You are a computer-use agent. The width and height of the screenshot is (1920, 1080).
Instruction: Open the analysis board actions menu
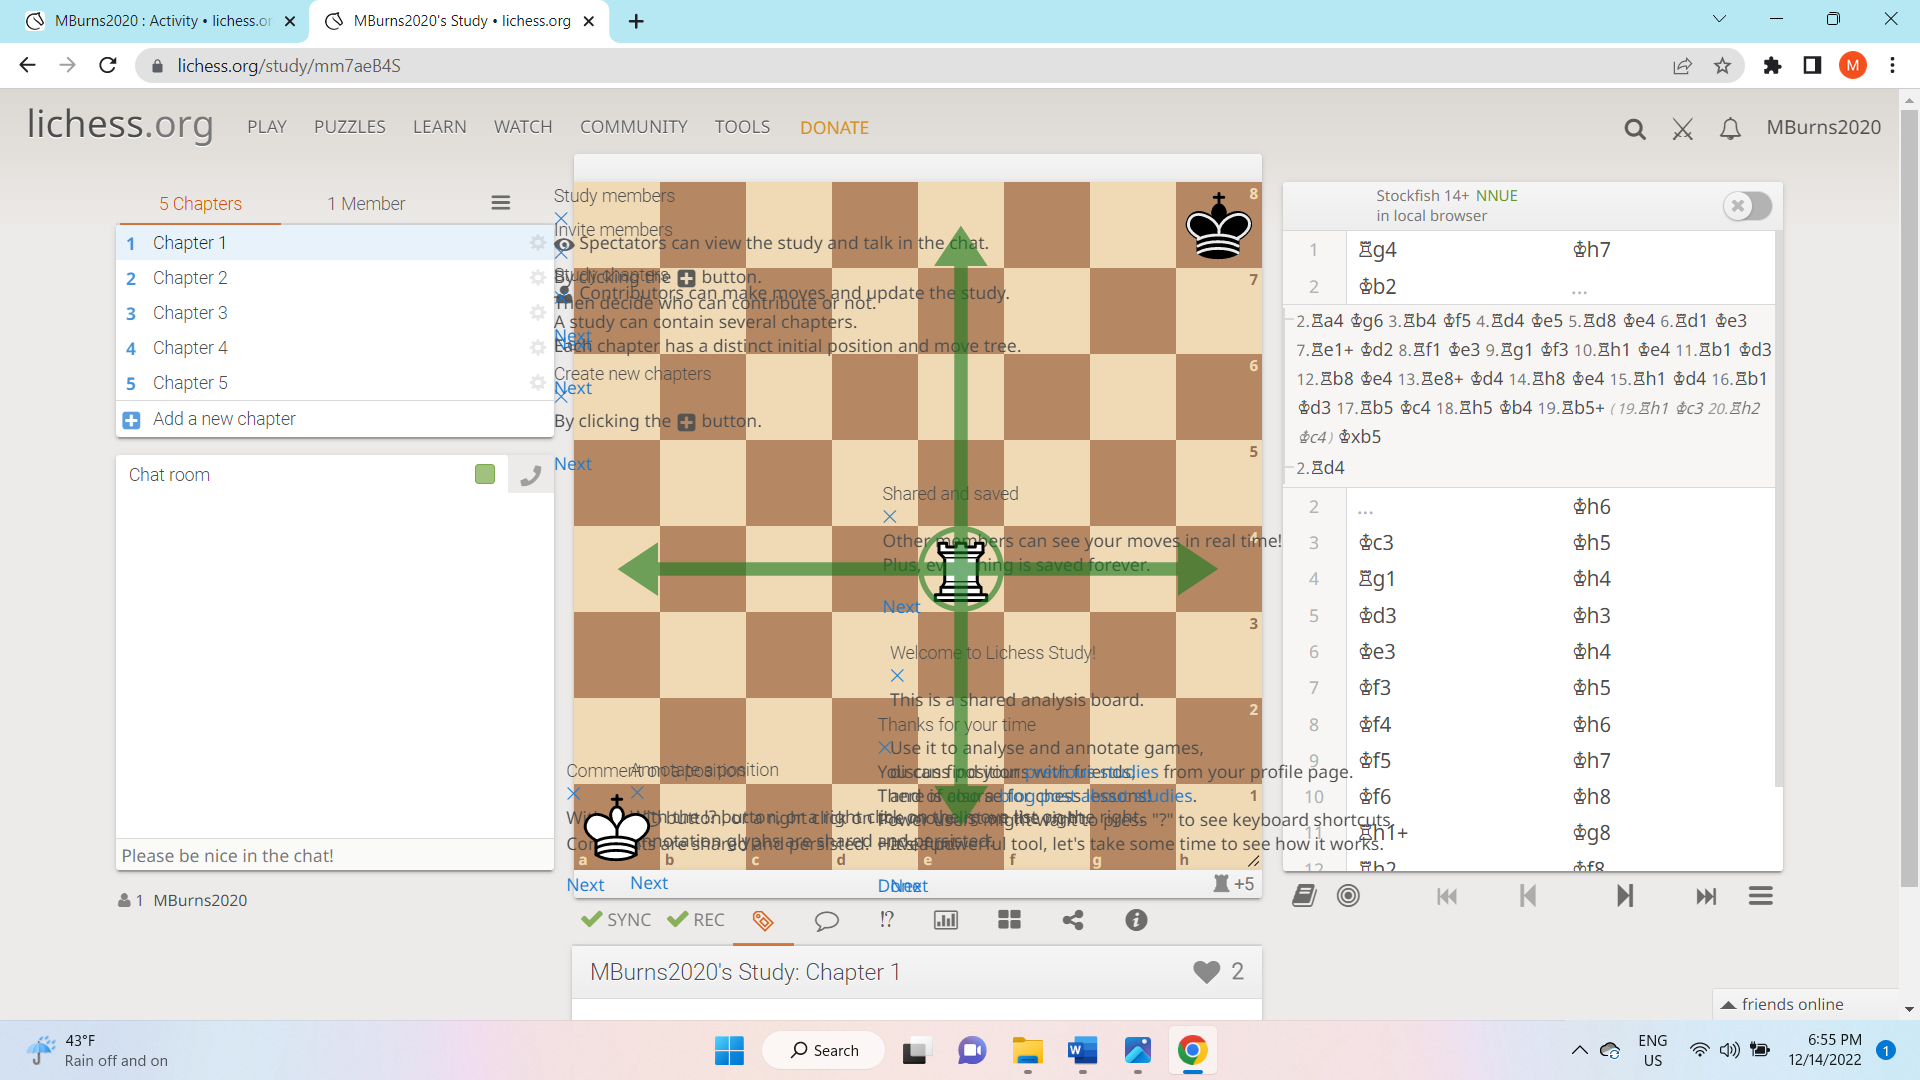pyautogui.click(x=1760, y=896)
